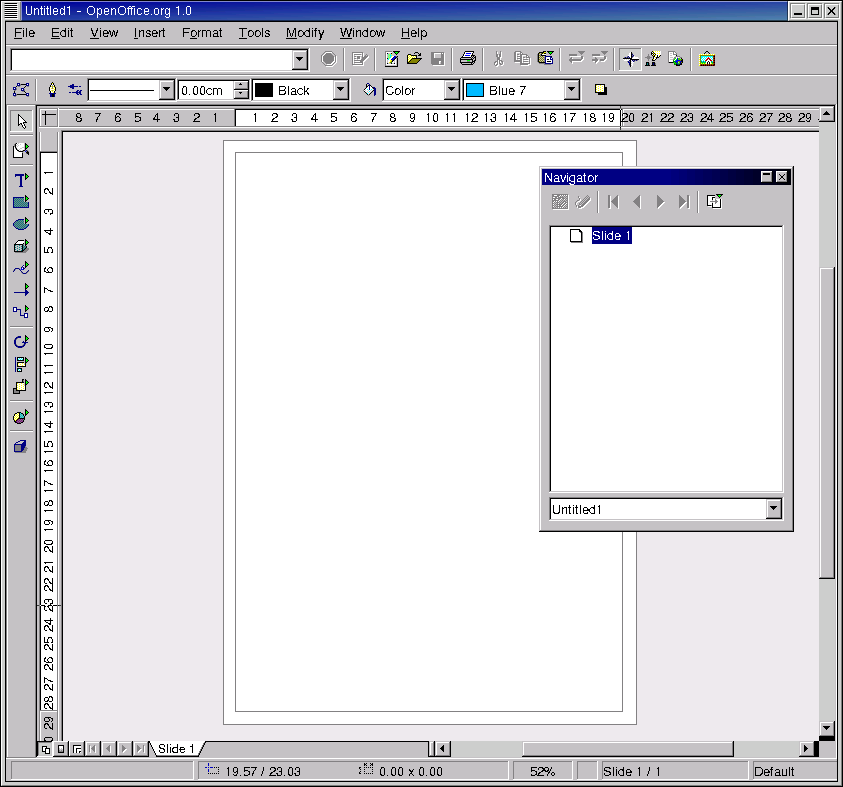Image resolution: width=843 pixels, height=787 pixels.
Task: Activate the Connector tool
Action: (x=21, y=311)
